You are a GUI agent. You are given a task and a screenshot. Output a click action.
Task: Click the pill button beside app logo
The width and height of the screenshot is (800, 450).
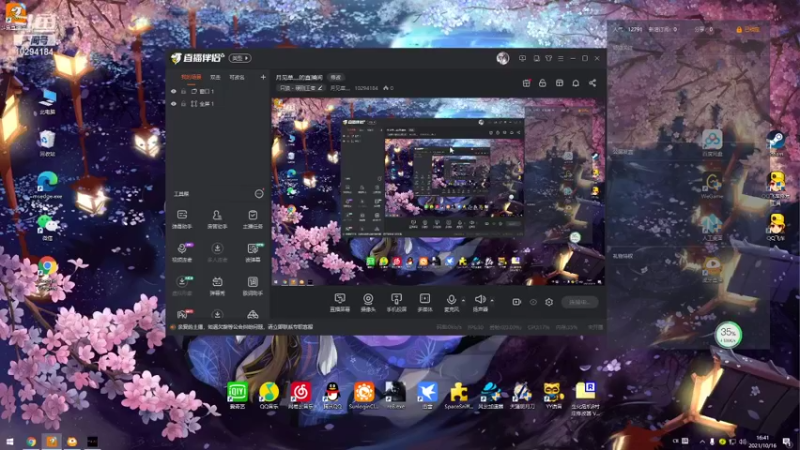point(240,58)
